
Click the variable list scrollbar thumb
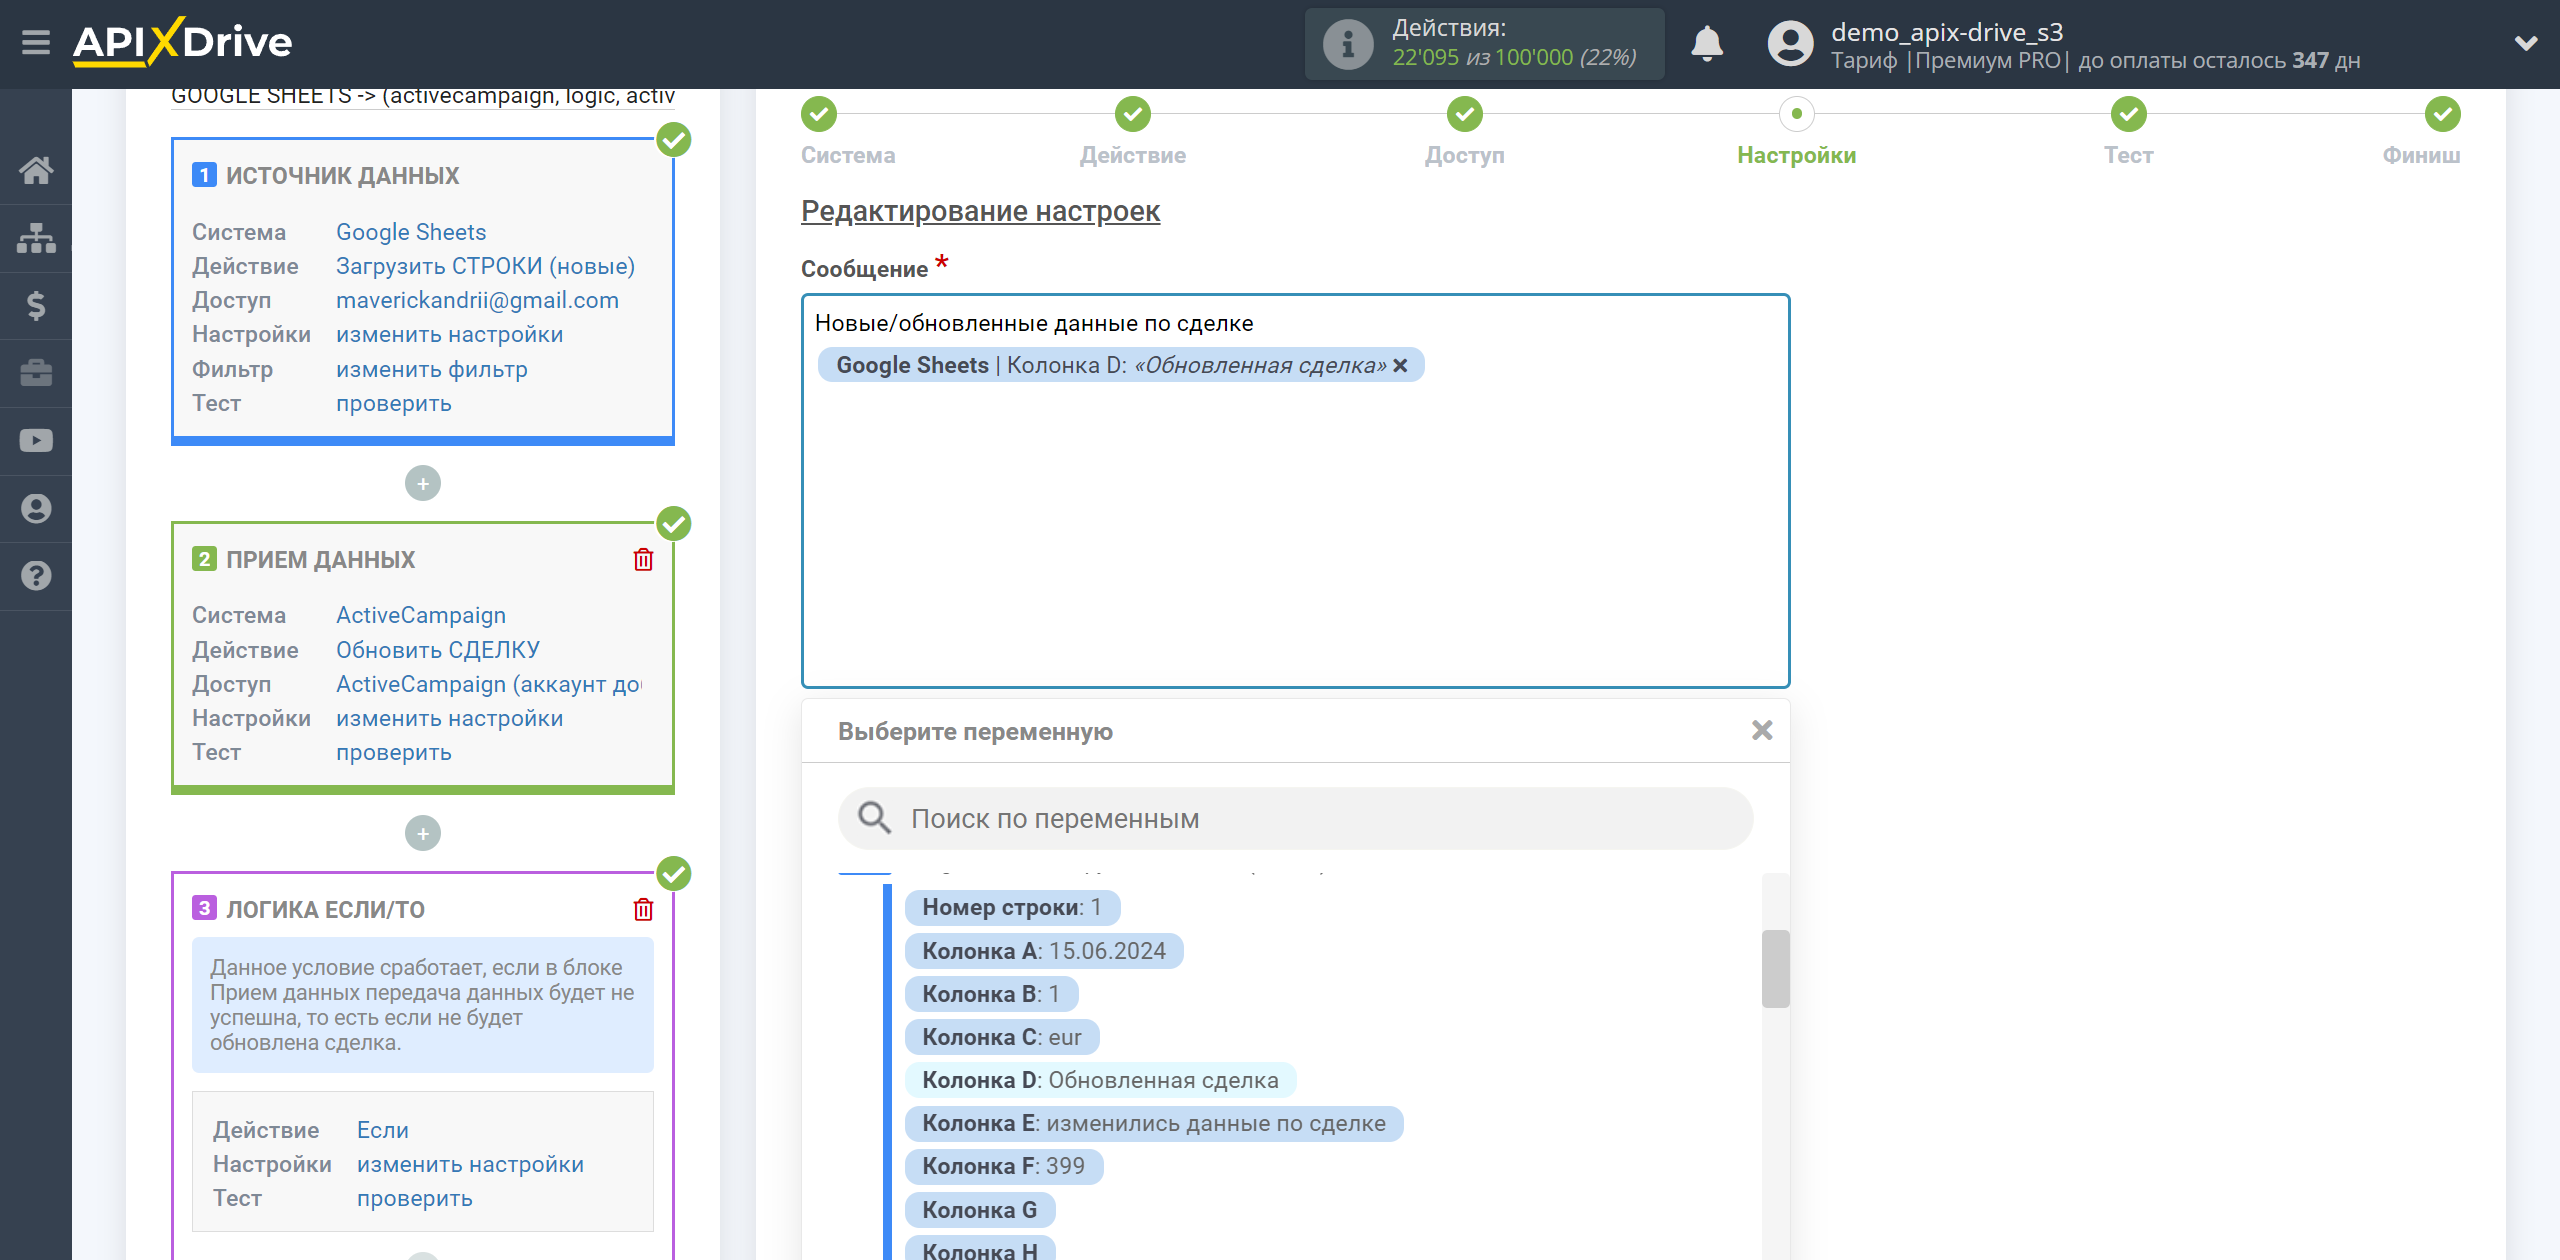coord(1775,968)
